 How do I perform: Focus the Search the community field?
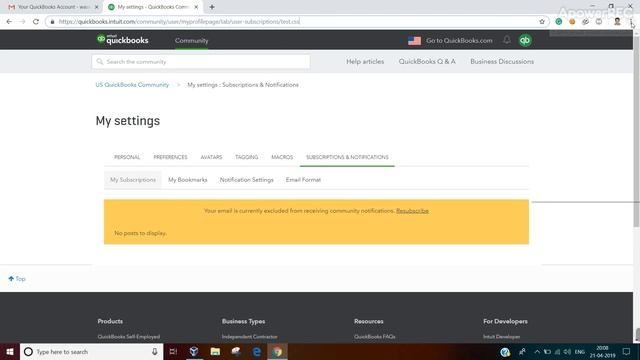(x=201, y=62)
